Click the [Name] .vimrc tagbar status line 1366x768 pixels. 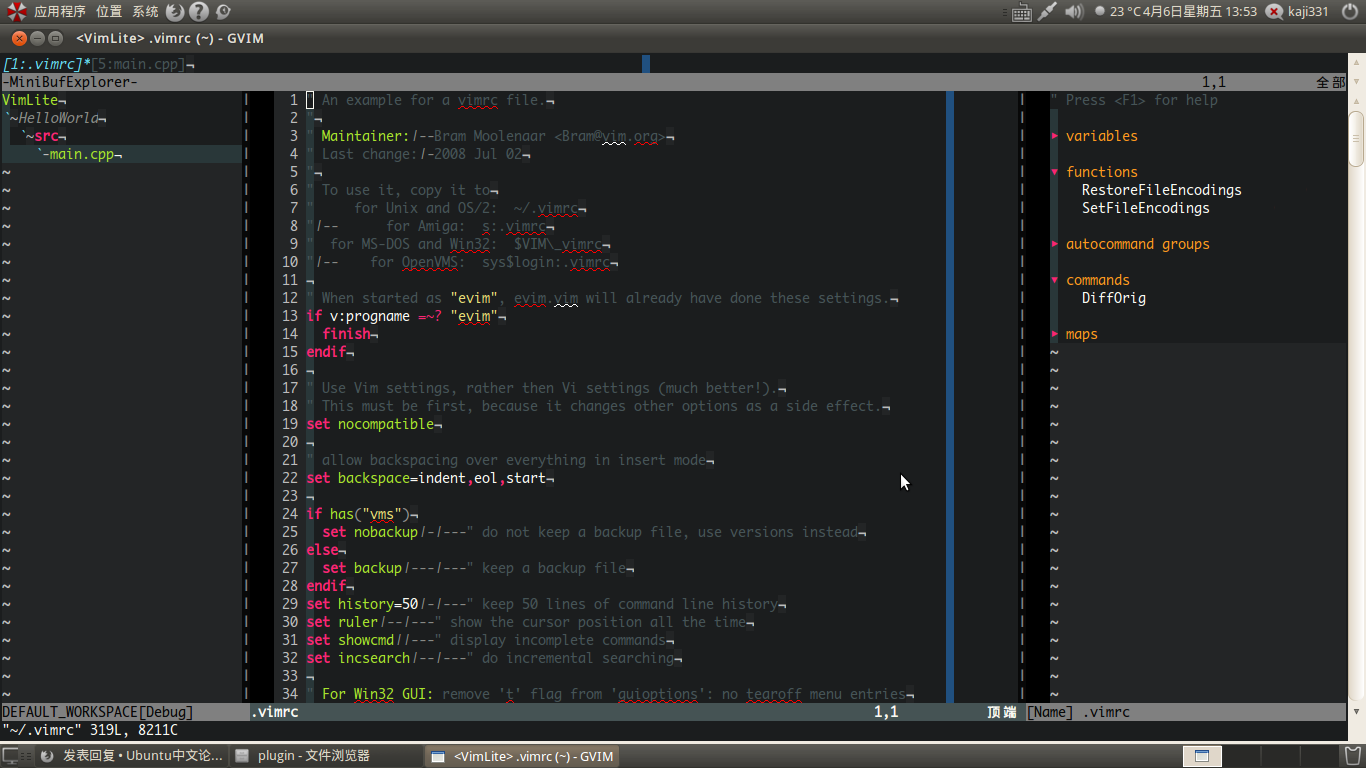(x=1186, y=712)
